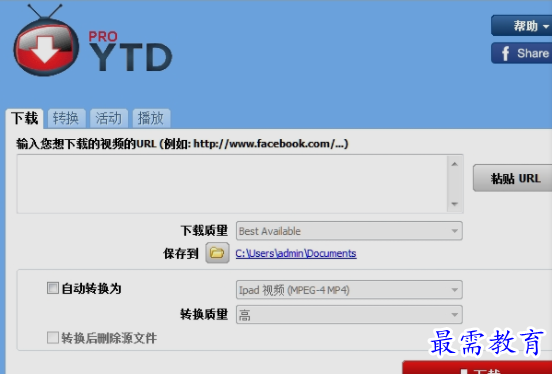Expand the Ipad 视频 (MPEG-4 MP4) format dropdown
The image size is (552, 374).
click(x=349, y=290)
